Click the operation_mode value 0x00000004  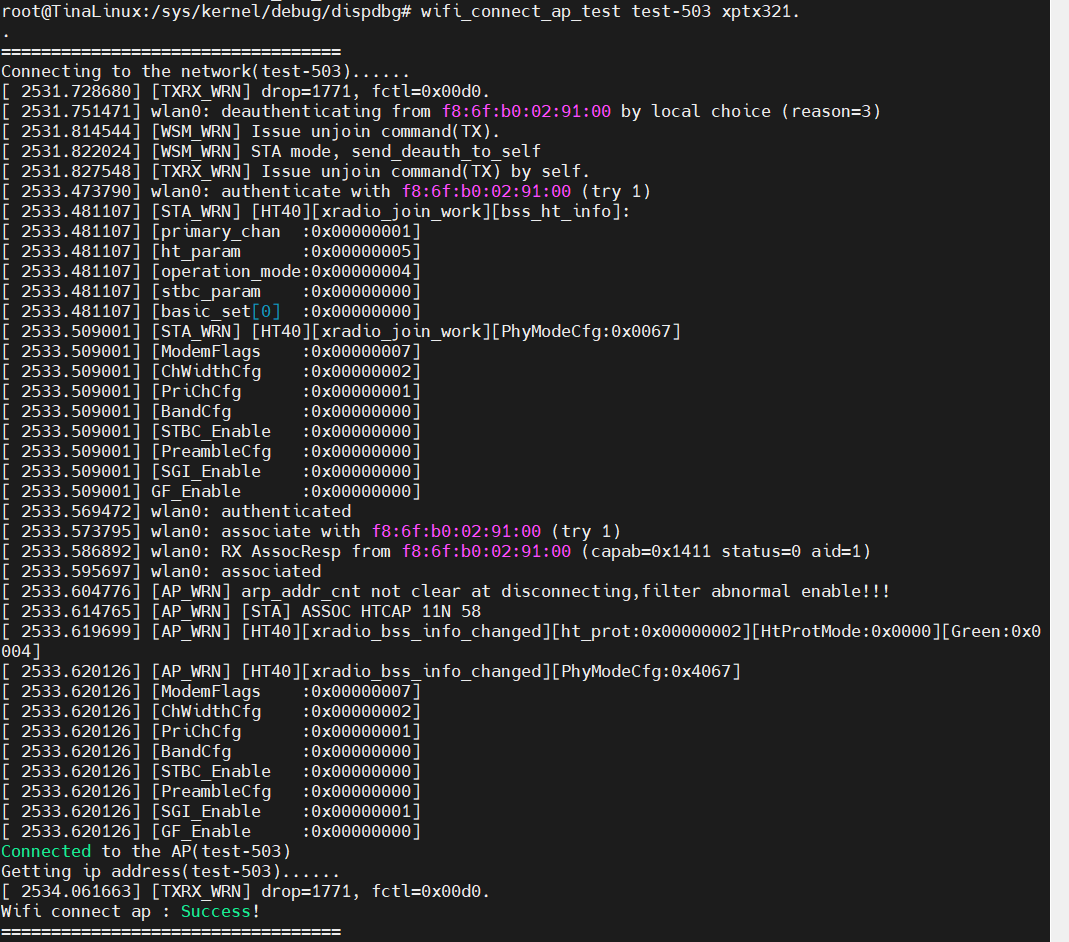(361, 271)
